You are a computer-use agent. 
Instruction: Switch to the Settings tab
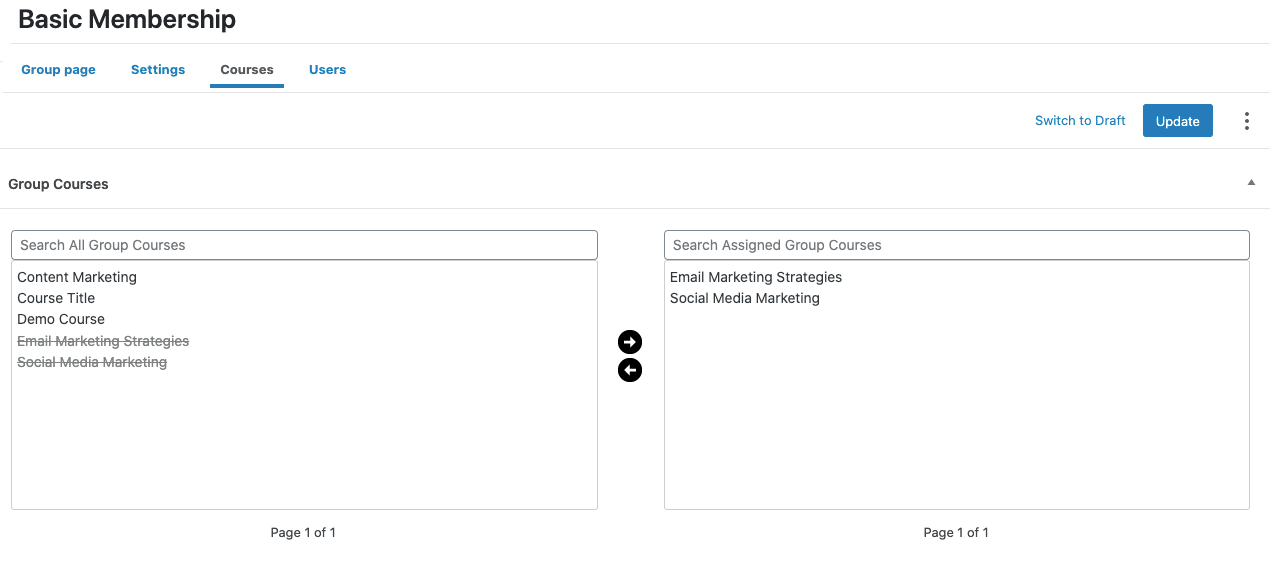click(158, 70)
